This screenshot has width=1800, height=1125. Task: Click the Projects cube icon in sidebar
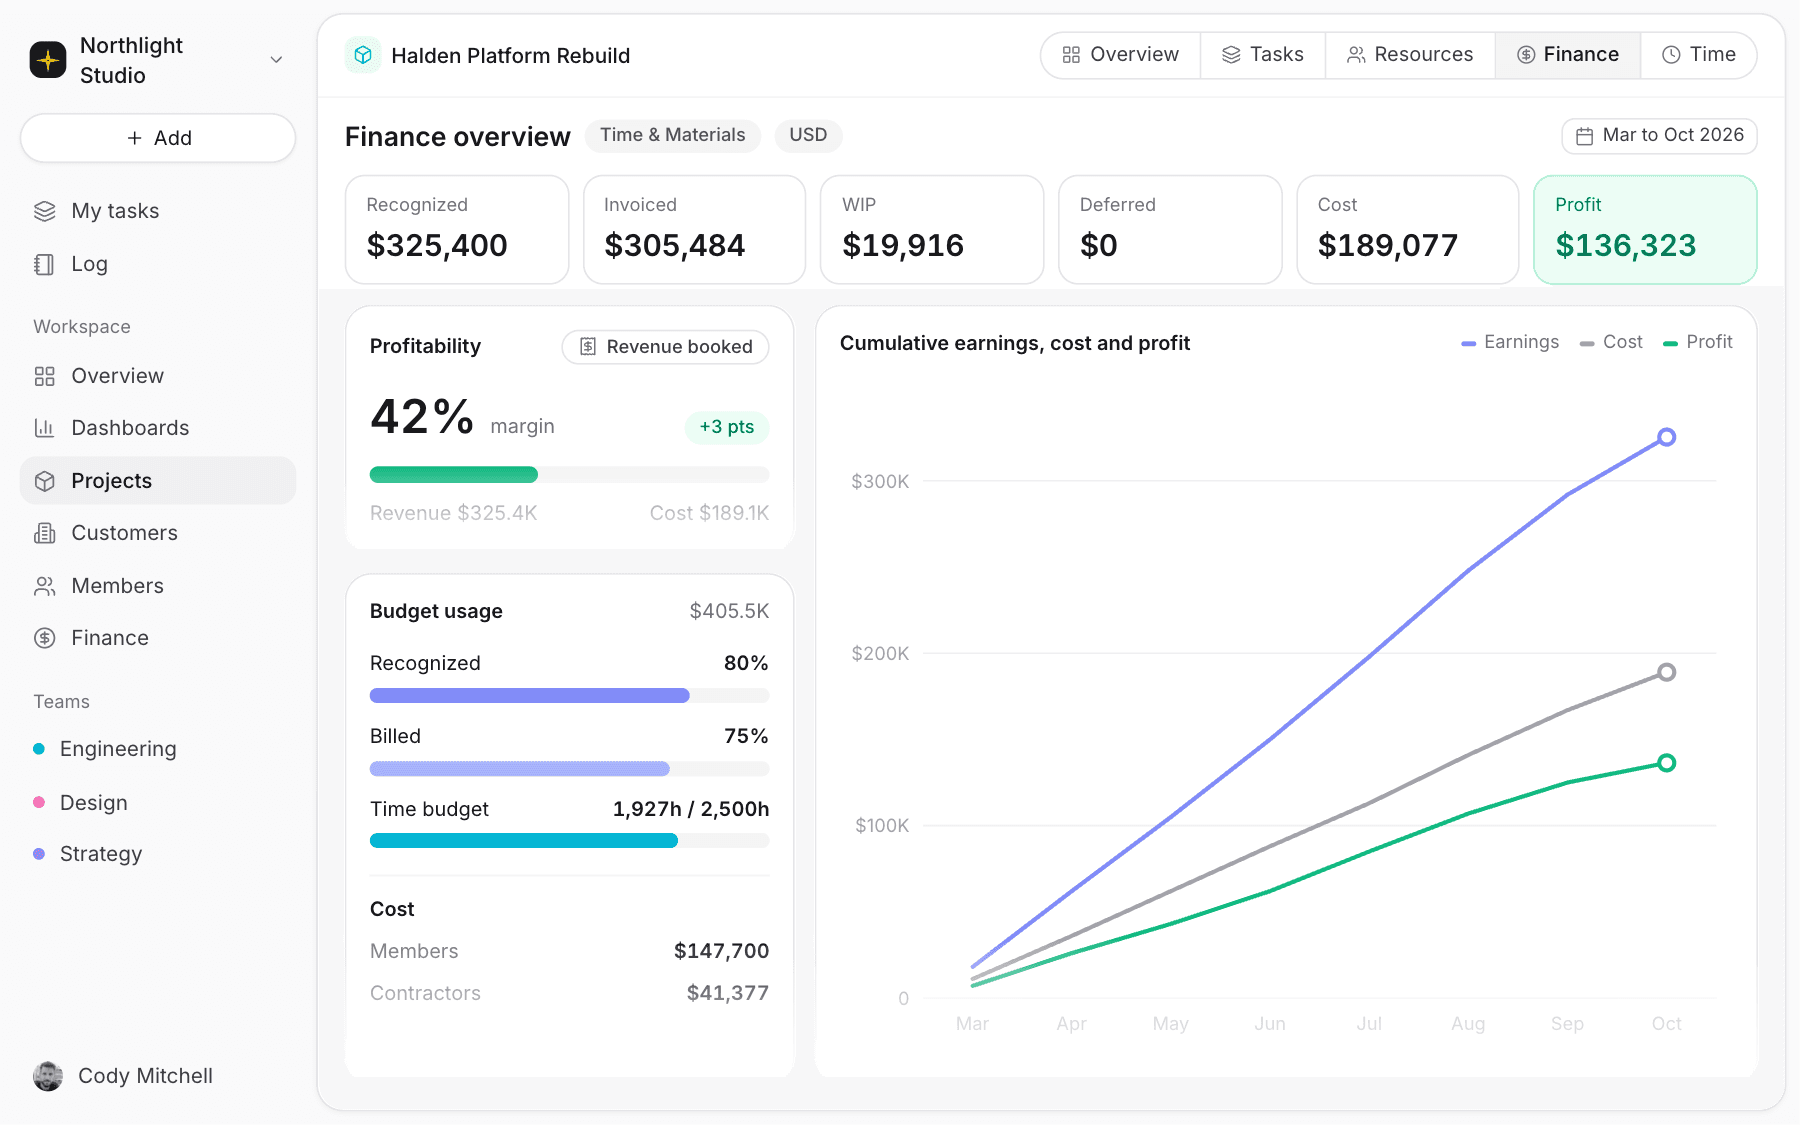point(45,481)
